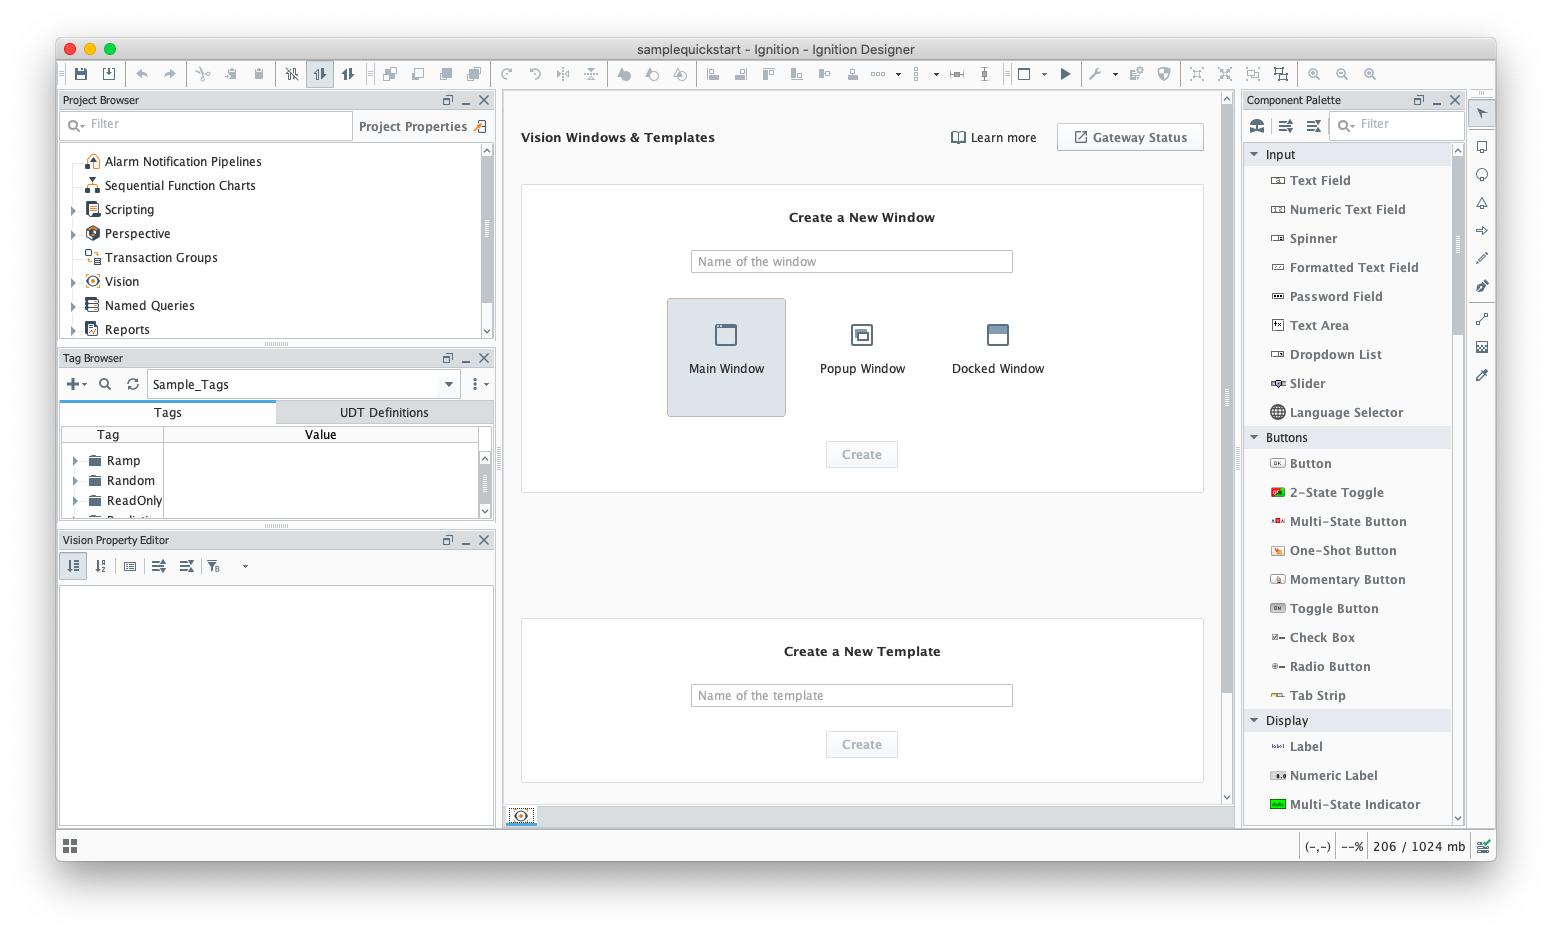Image resolution: width=1552 pixels, height=935 pixels.
Task: Toggle read-only communication mode in the toolbar
Action: pyautogui.click(x=320, y=74)
